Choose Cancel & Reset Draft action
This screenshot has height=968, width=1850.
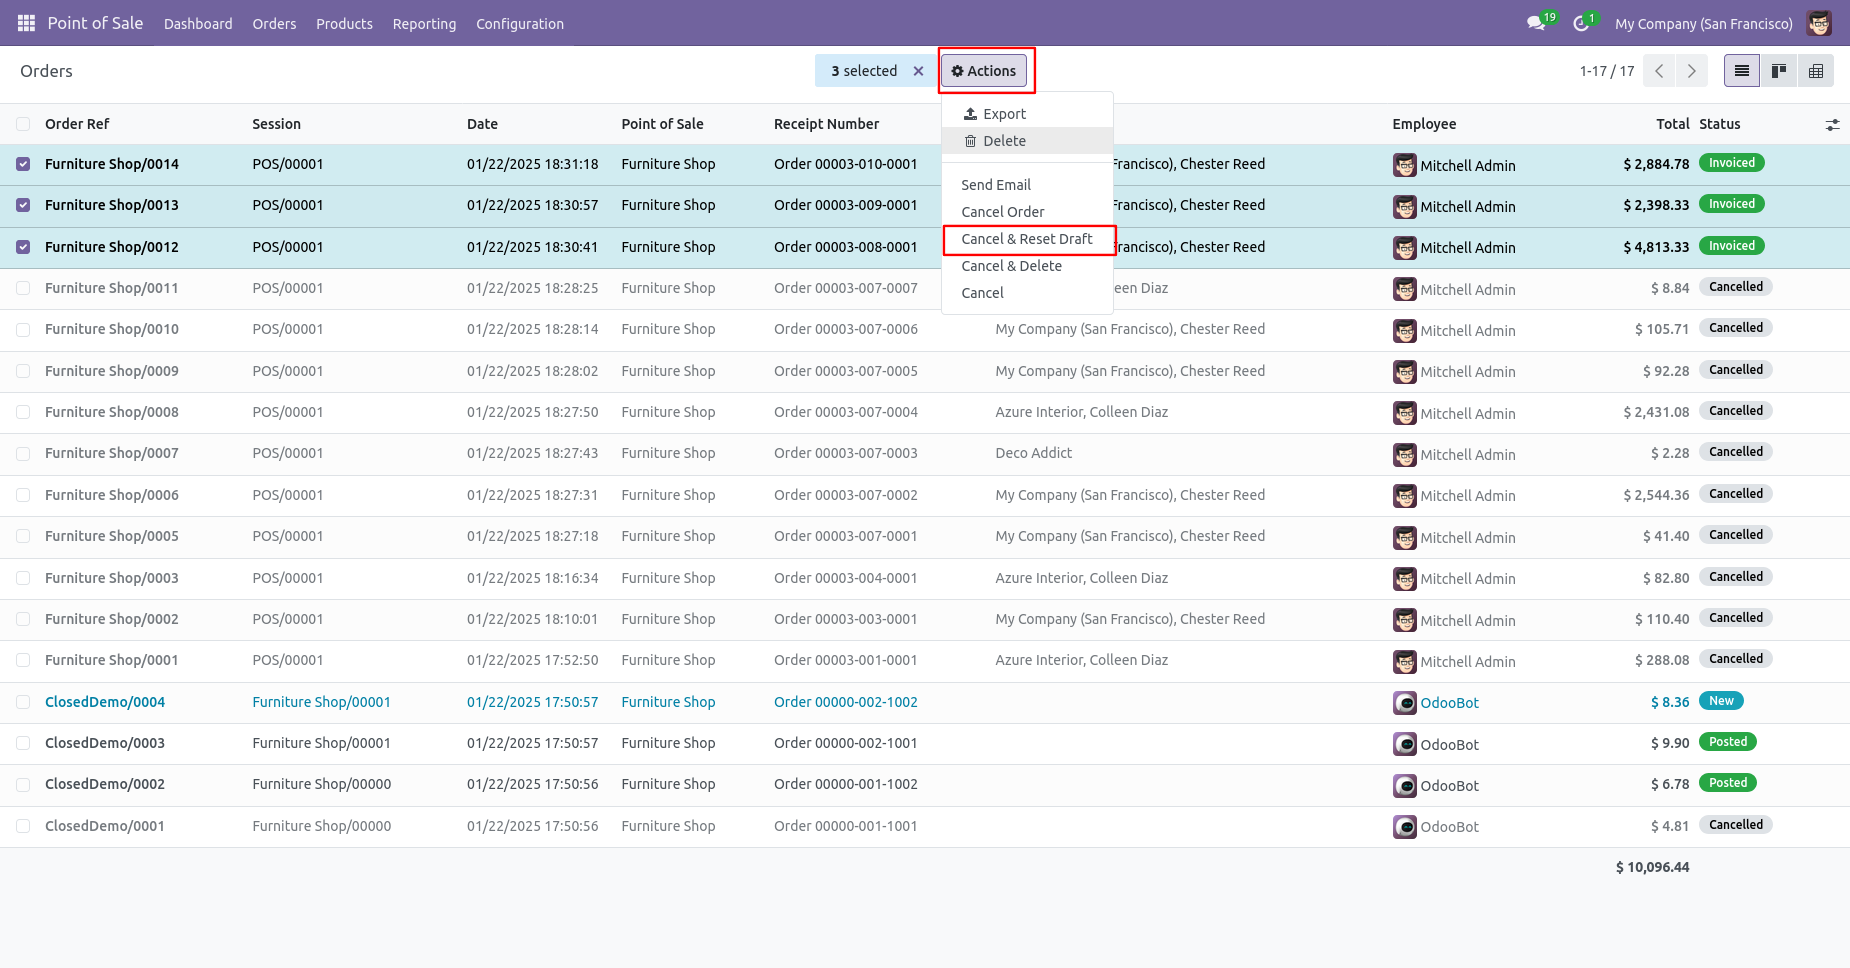1027,239
